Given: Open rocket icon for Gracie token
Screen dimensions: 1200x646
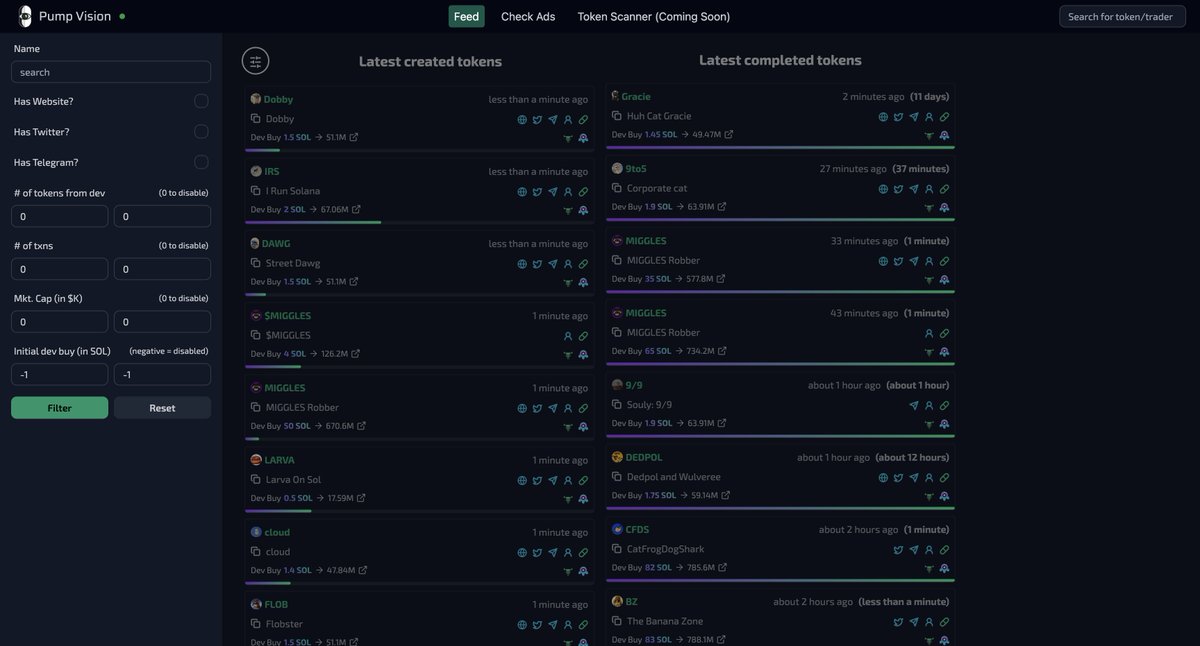Looking at the screenshot, I should pos(944,134).
